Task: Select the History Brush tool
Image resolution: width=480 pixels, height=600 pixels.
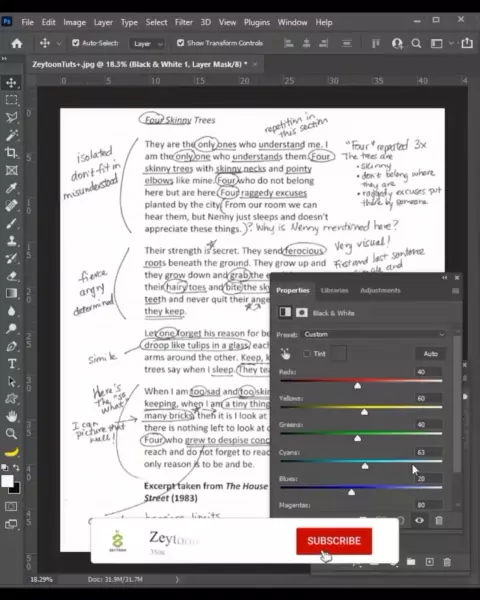Action: point(11,258)
